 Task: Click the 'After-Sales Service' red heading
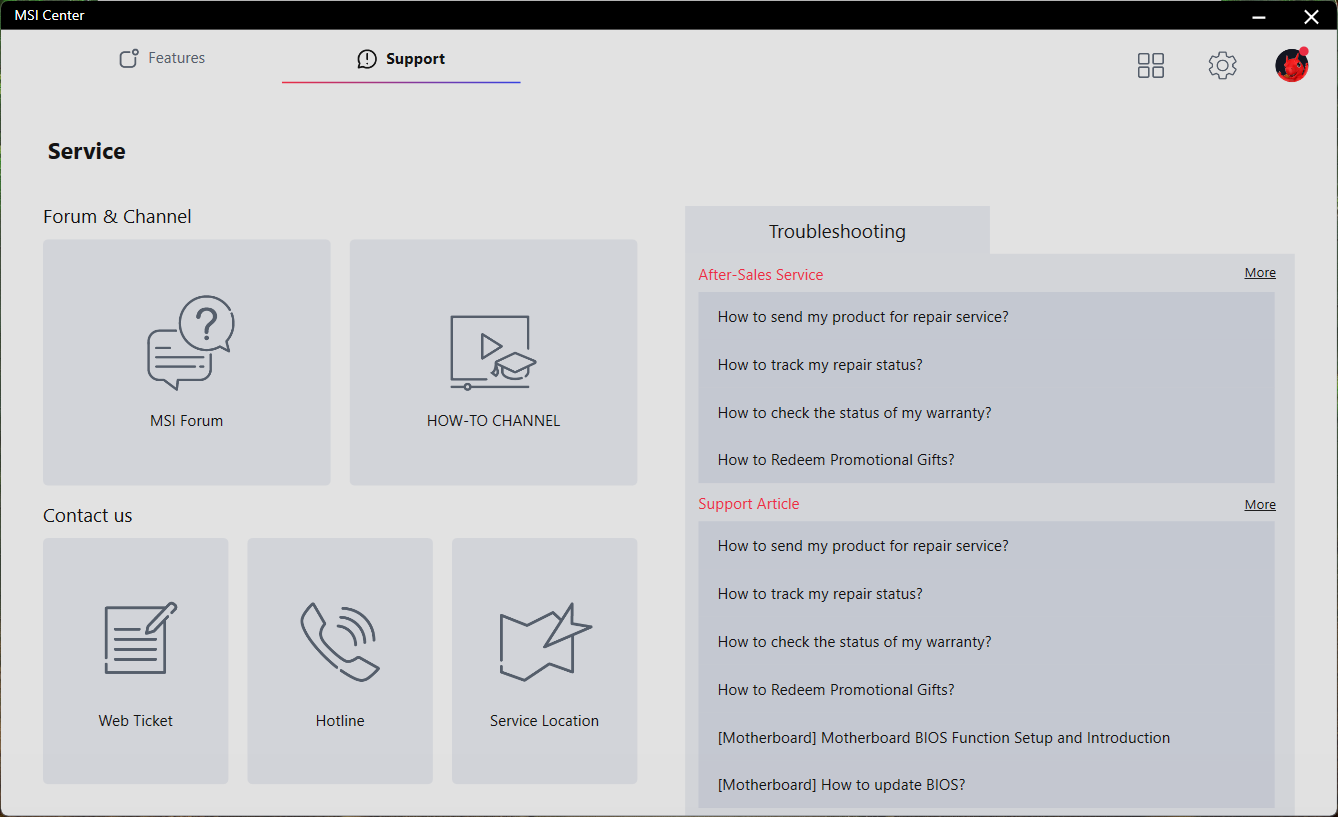tap(761, 275)
